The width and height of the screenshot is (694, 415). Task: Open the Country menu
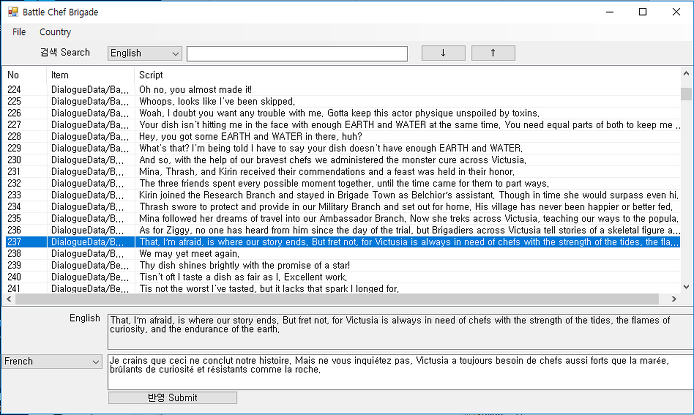click(55, 32)
